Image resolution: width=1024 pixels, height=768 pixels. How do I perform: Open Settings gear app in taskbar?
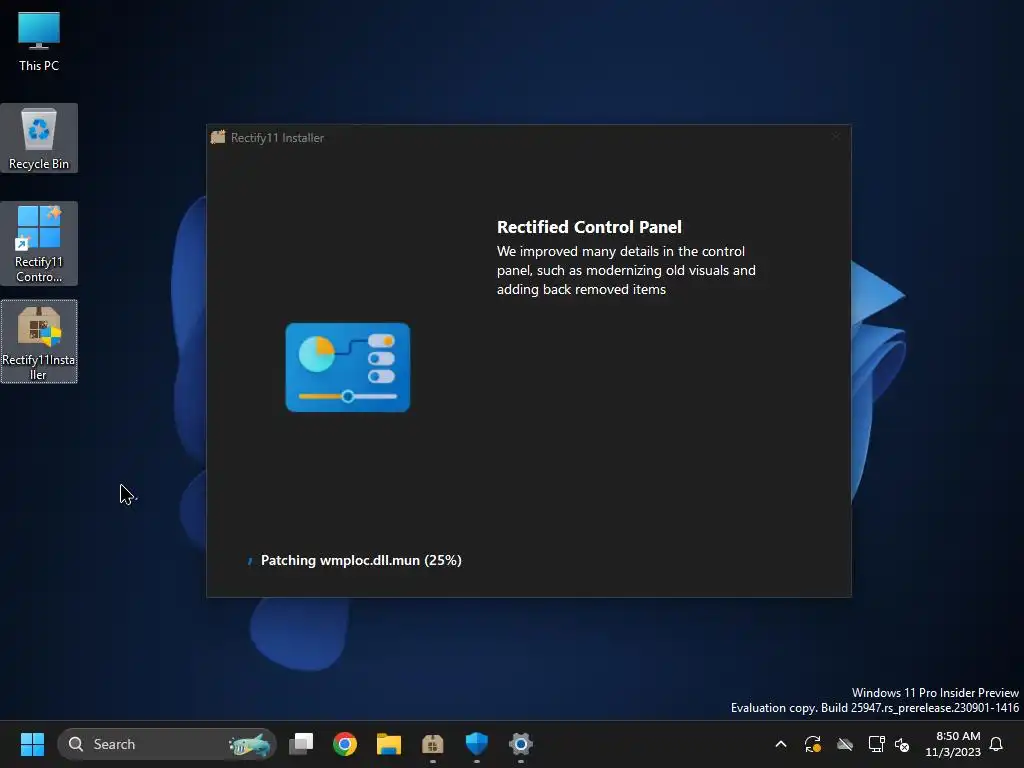point(520,744)
